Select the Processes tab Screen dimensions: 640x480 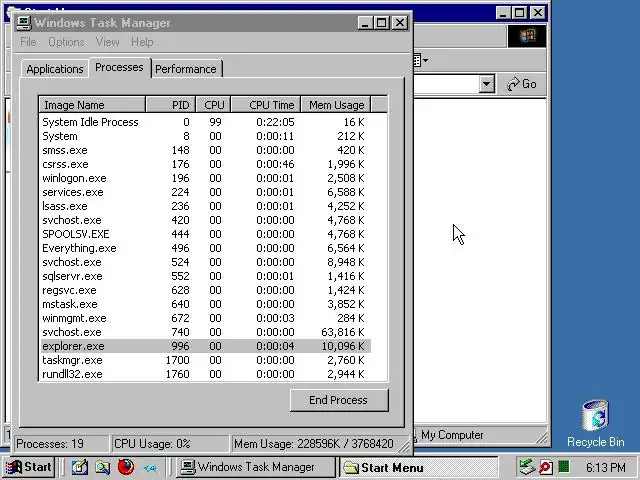pos(119,67)
